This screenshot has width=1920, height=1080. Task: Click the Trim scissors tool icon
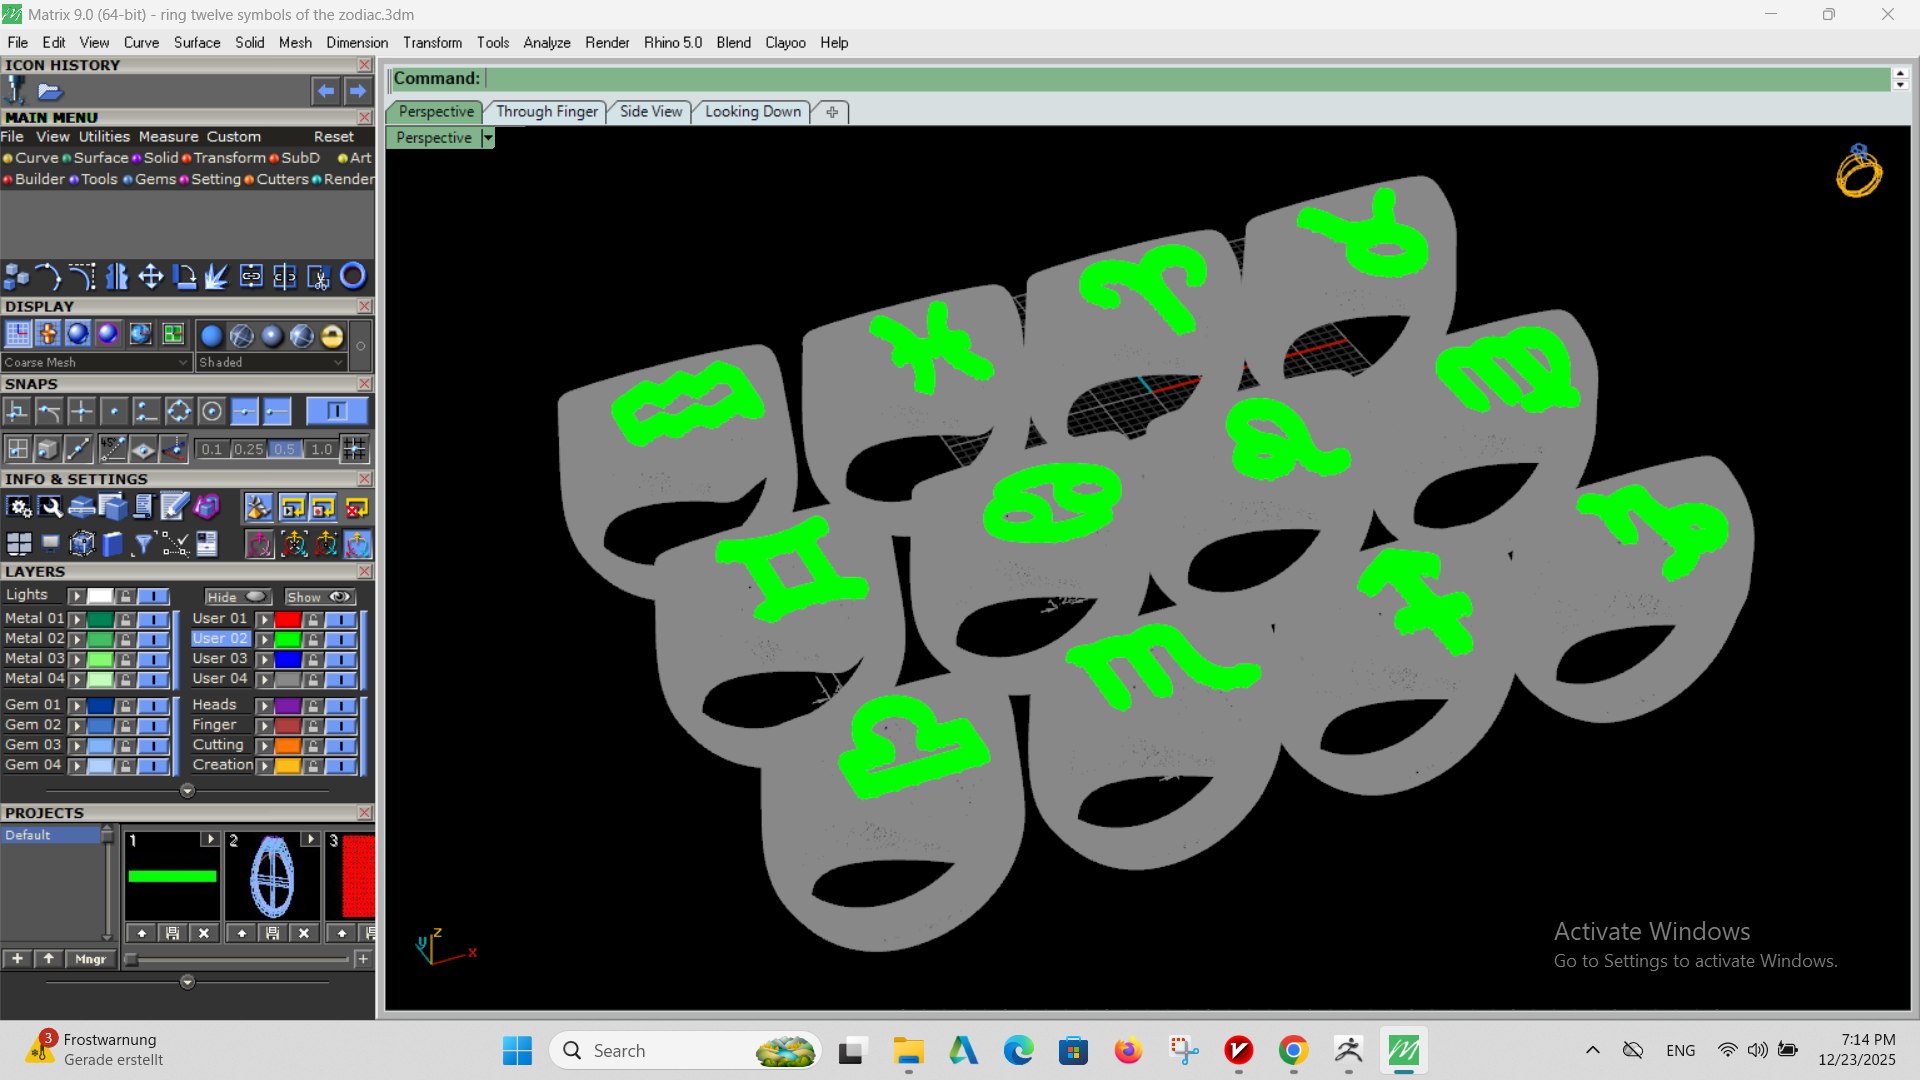pos(318,276)
